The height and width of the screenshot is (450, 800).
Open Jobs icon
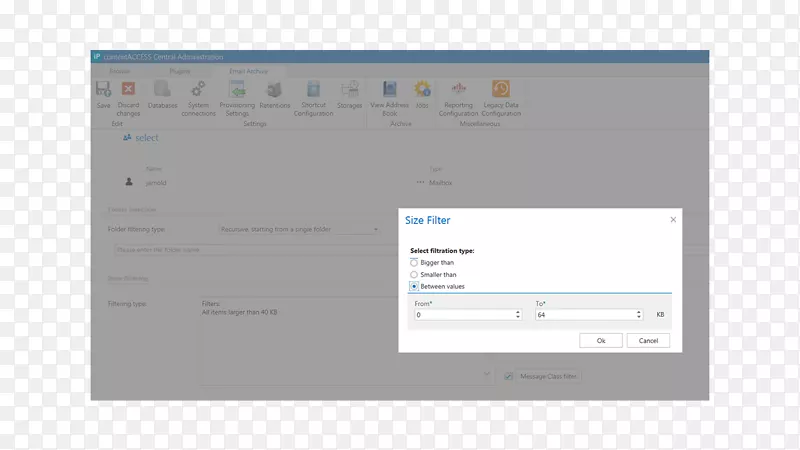(x=422, y=89)
